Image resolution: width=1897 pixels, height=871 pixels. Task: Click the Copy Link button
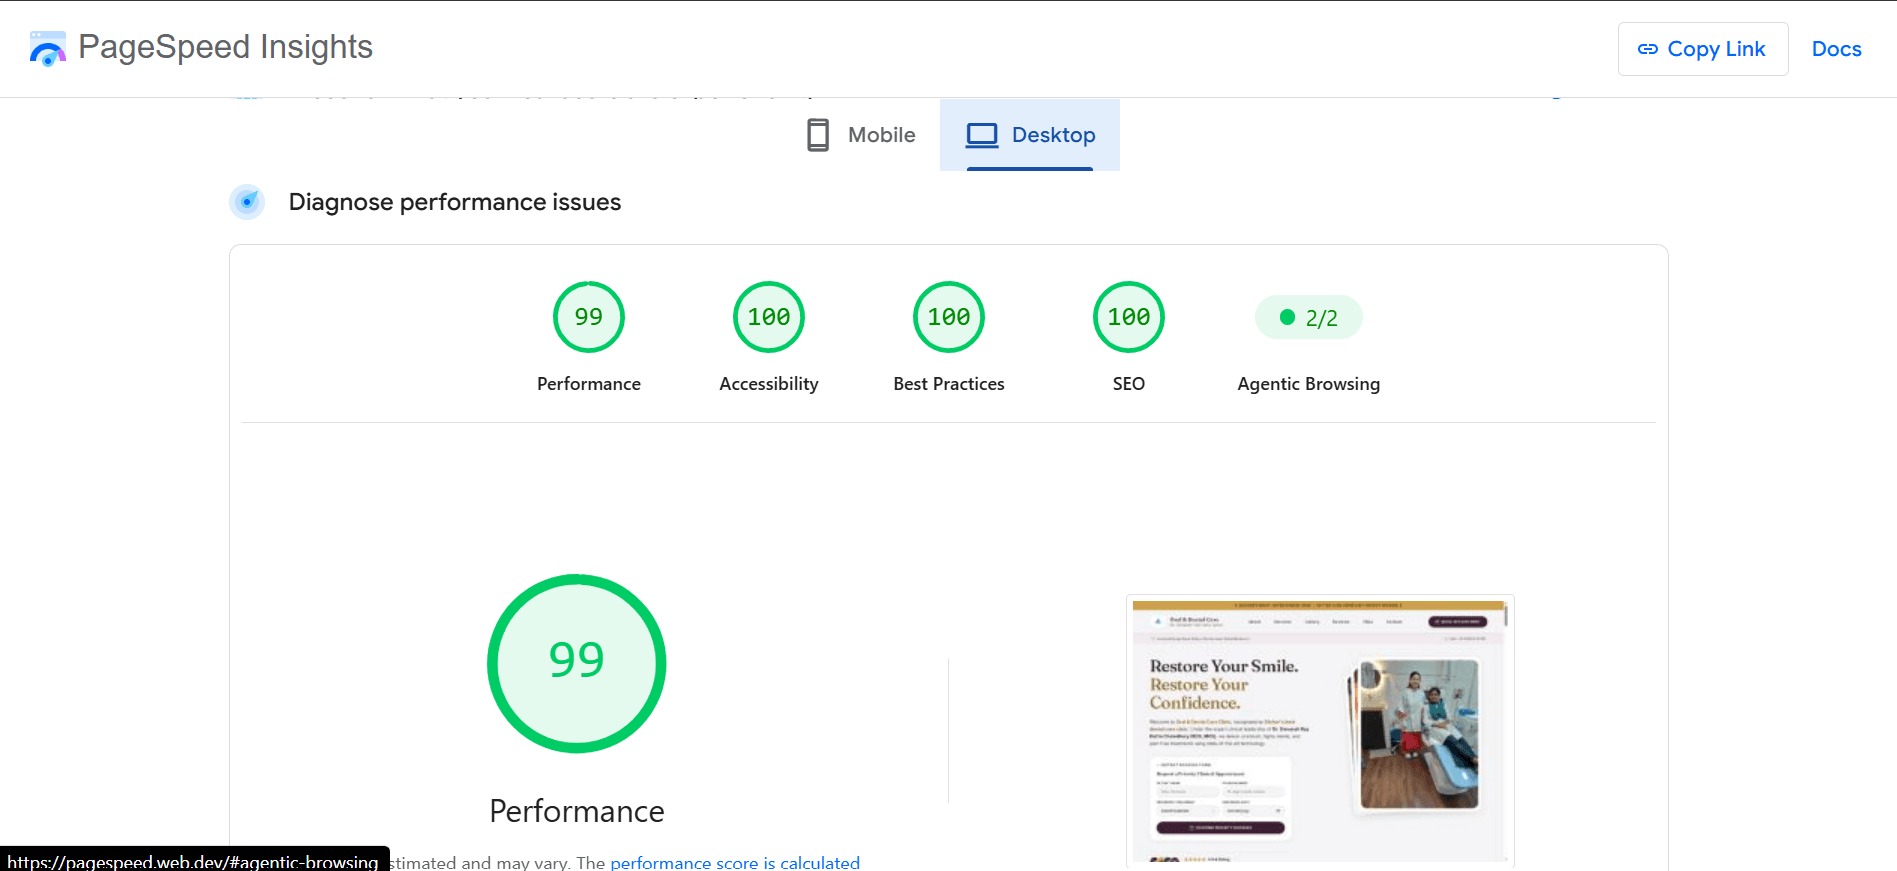(x=1703, y=49)
